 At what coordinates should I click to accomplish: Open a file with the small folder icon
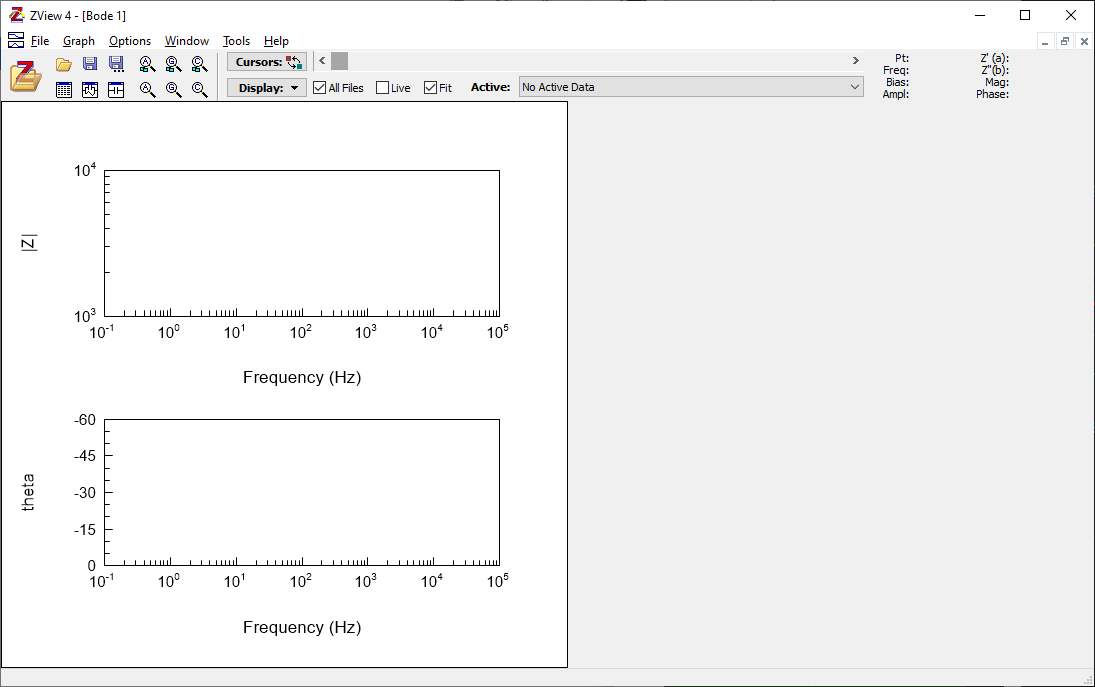(x=64, y=64)
